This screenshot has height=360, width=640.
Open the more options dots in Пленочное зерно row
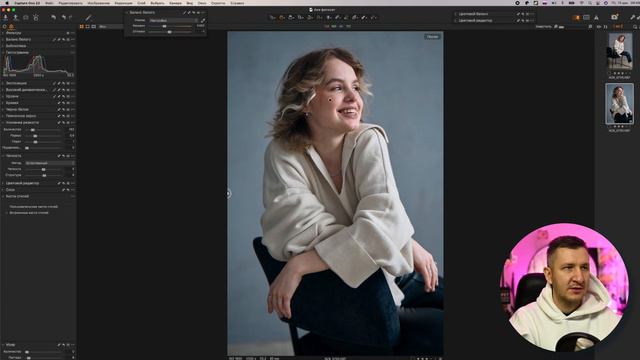click(x=73, y=116)
